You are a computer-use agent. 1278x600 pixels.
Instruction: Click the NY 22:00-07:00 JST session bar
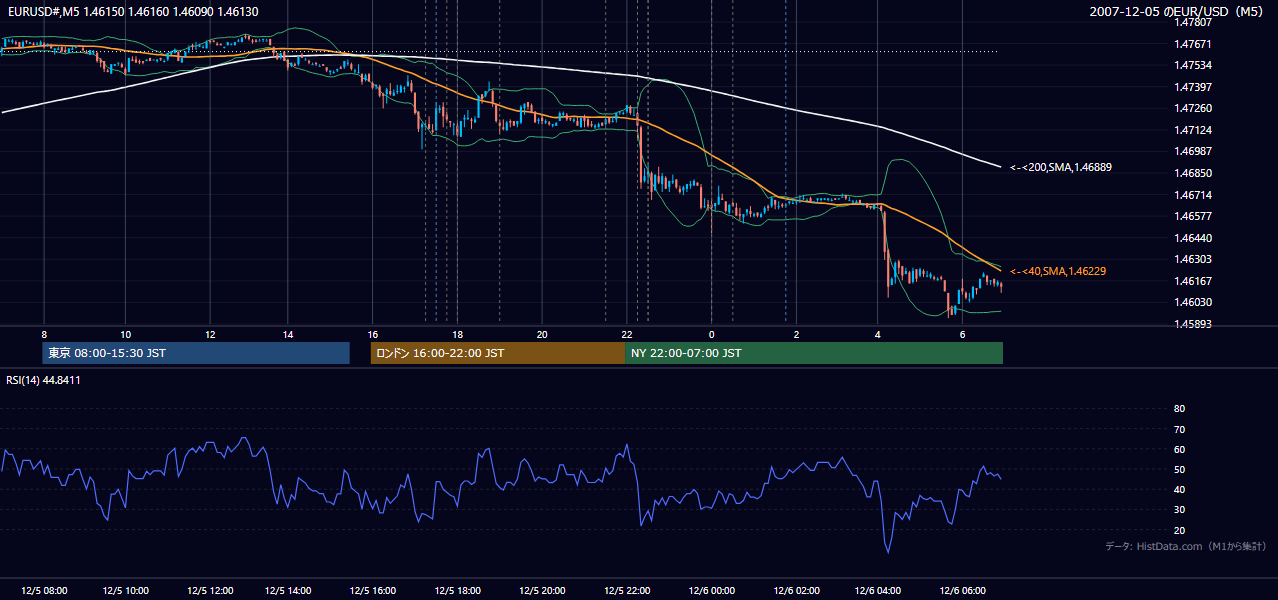[x=814, y=353]
